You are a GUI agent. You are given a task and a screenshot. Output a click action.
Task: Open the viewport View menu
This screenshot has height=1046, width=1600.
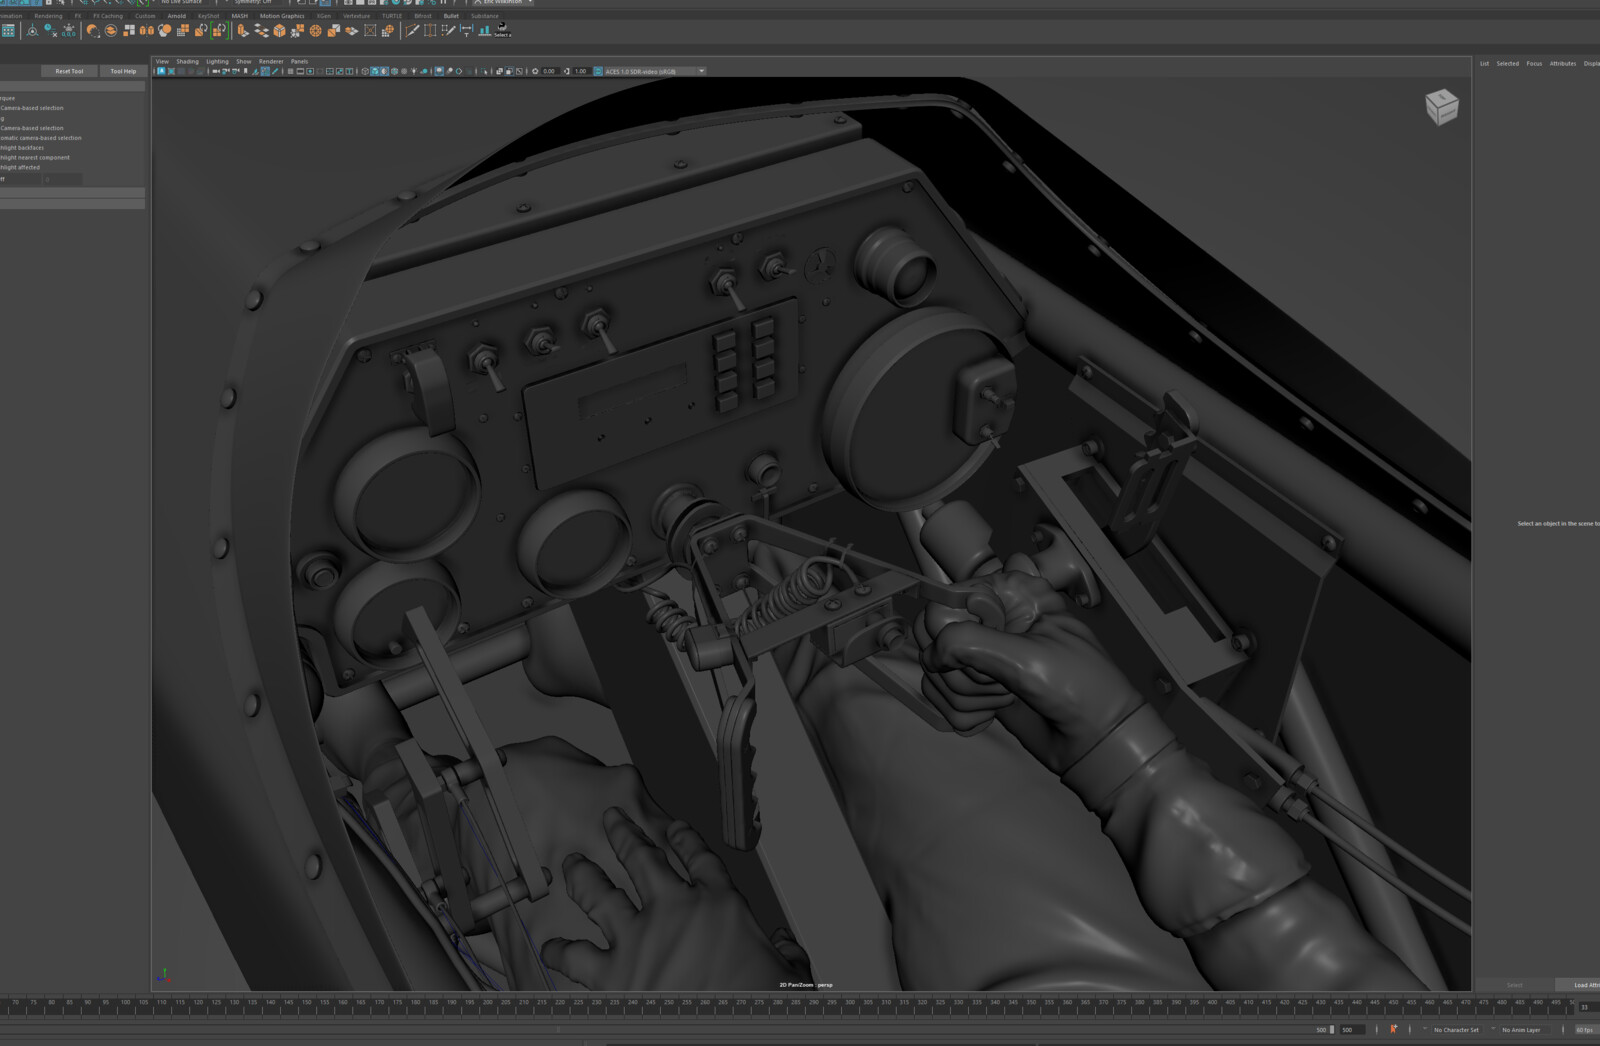pyautogui.click(x=162, y=61)
